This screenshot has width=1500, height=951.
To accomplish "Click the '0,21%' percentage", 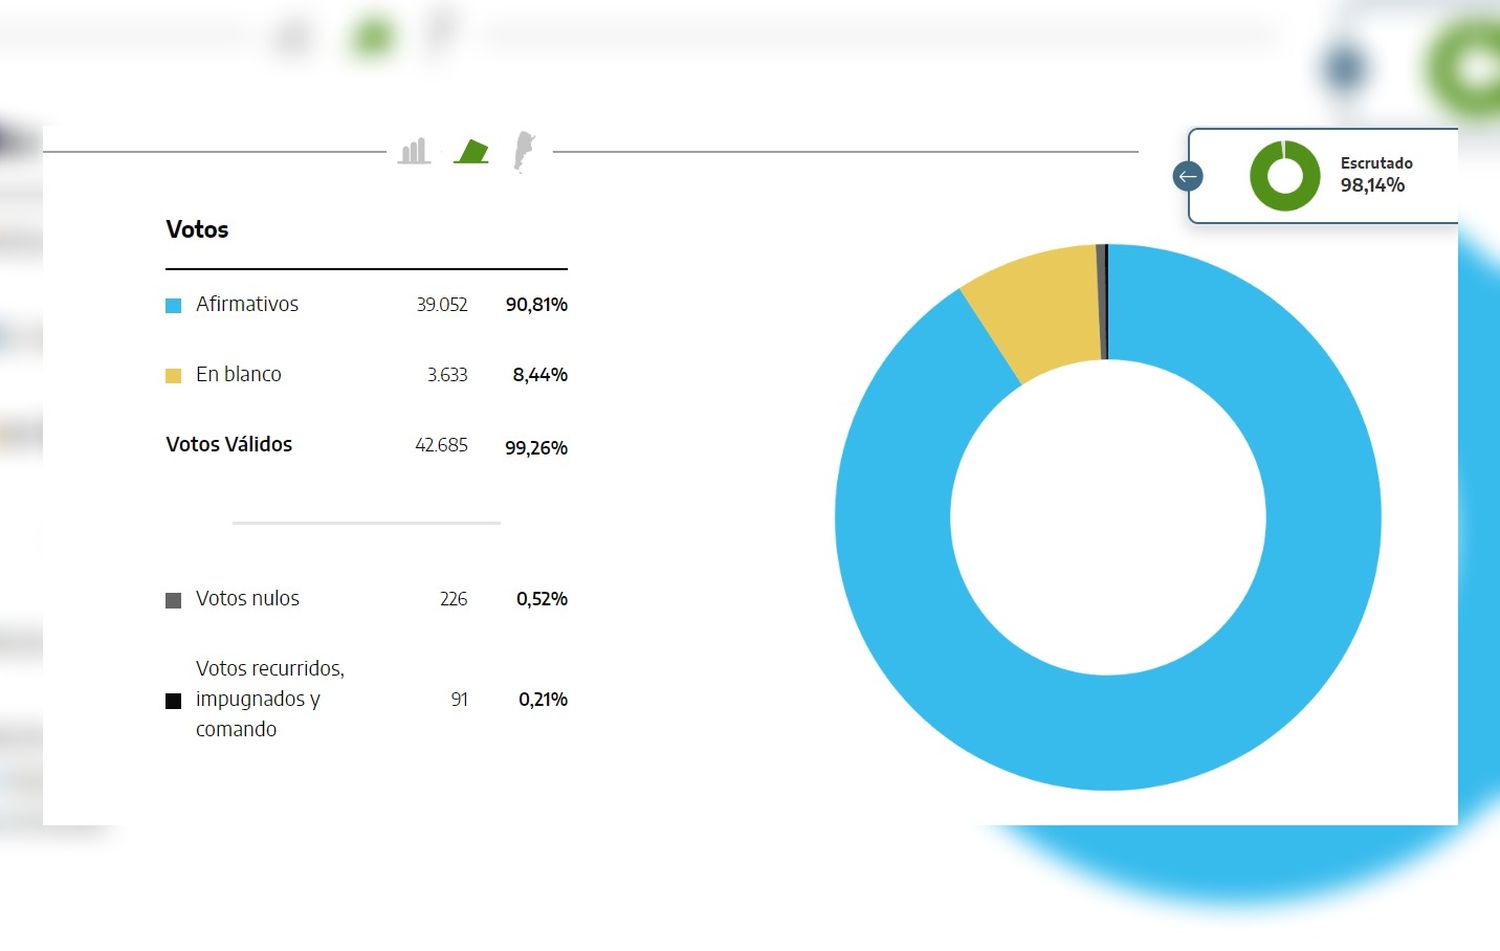I will coord(543,699).
